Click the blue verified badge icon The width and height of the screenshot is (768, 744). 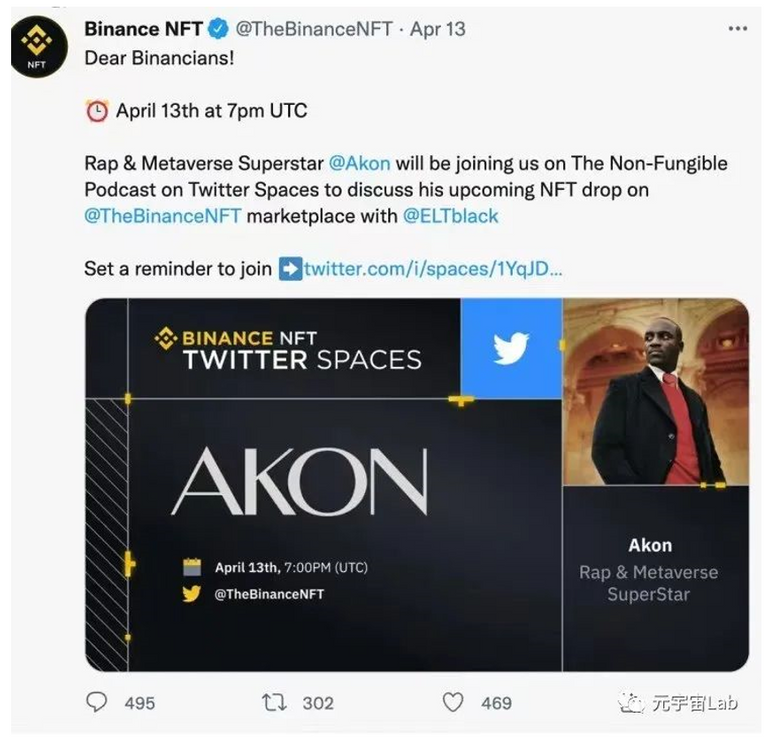tap(218, 29)
